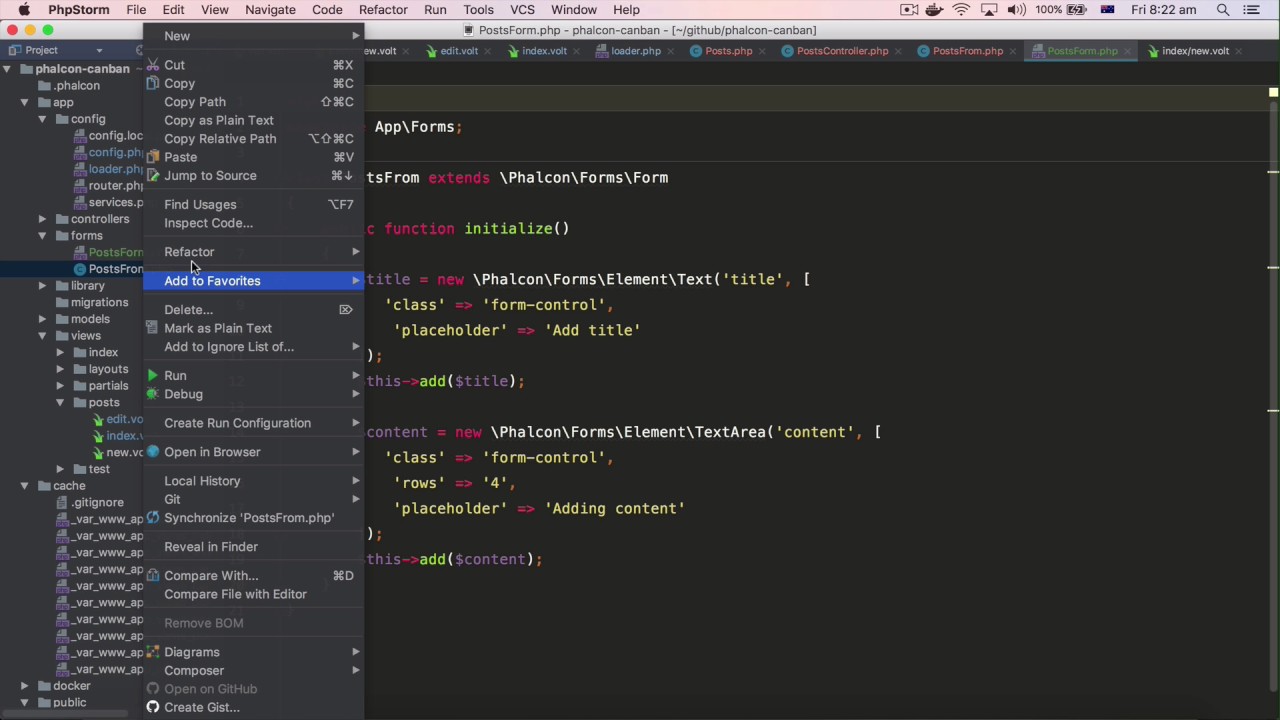Click the Cut scissors icon in context menu
This screenshot has height=720, width=1280.
[x=153, y=65]
